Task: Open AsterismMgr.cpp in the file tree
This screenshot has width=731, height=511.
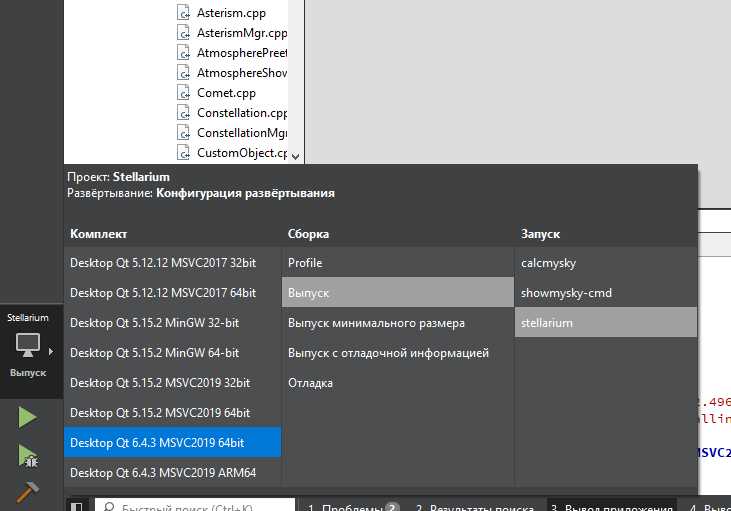Action: [242, 33]
